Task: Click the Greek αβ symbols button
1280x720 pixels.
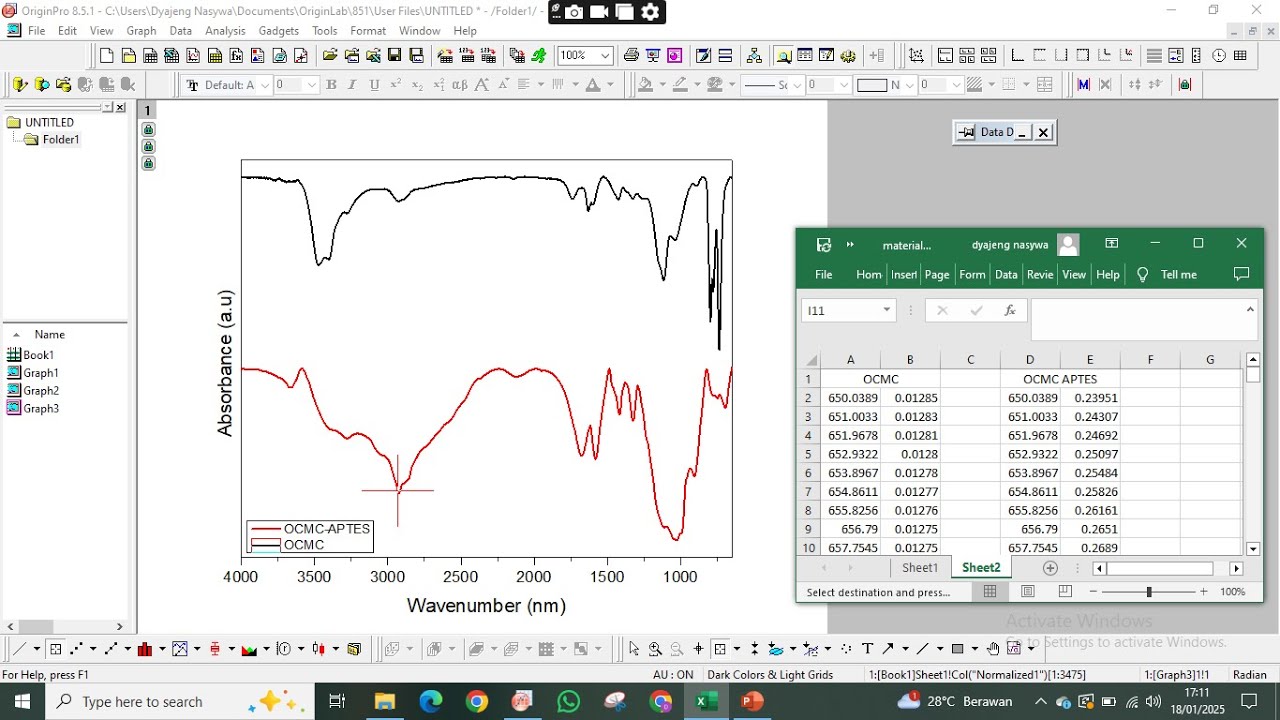Action: [x=459, y=85]
